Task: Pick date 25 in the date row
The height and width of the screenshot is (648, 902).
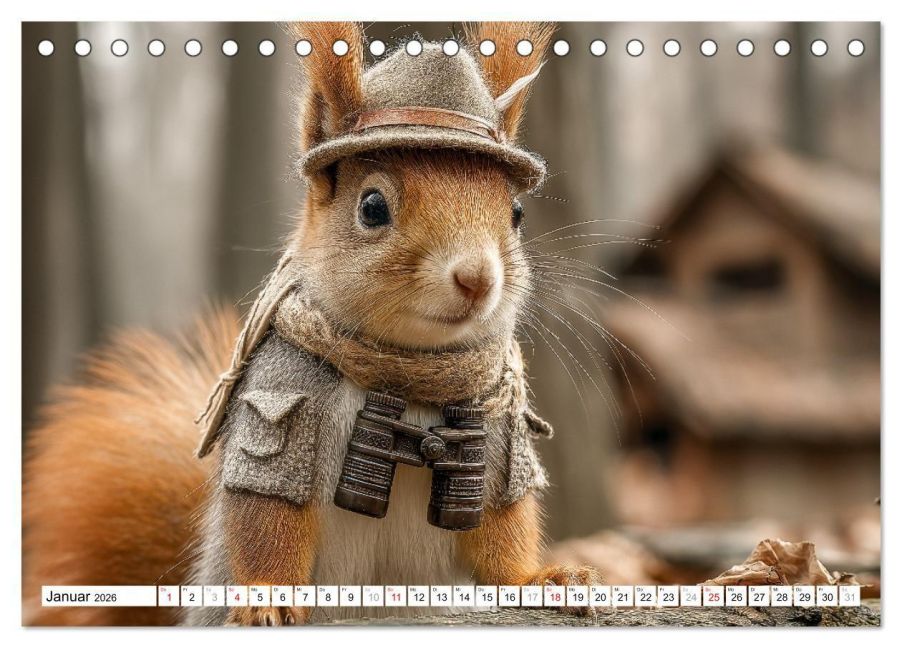Action: [714, 596]
